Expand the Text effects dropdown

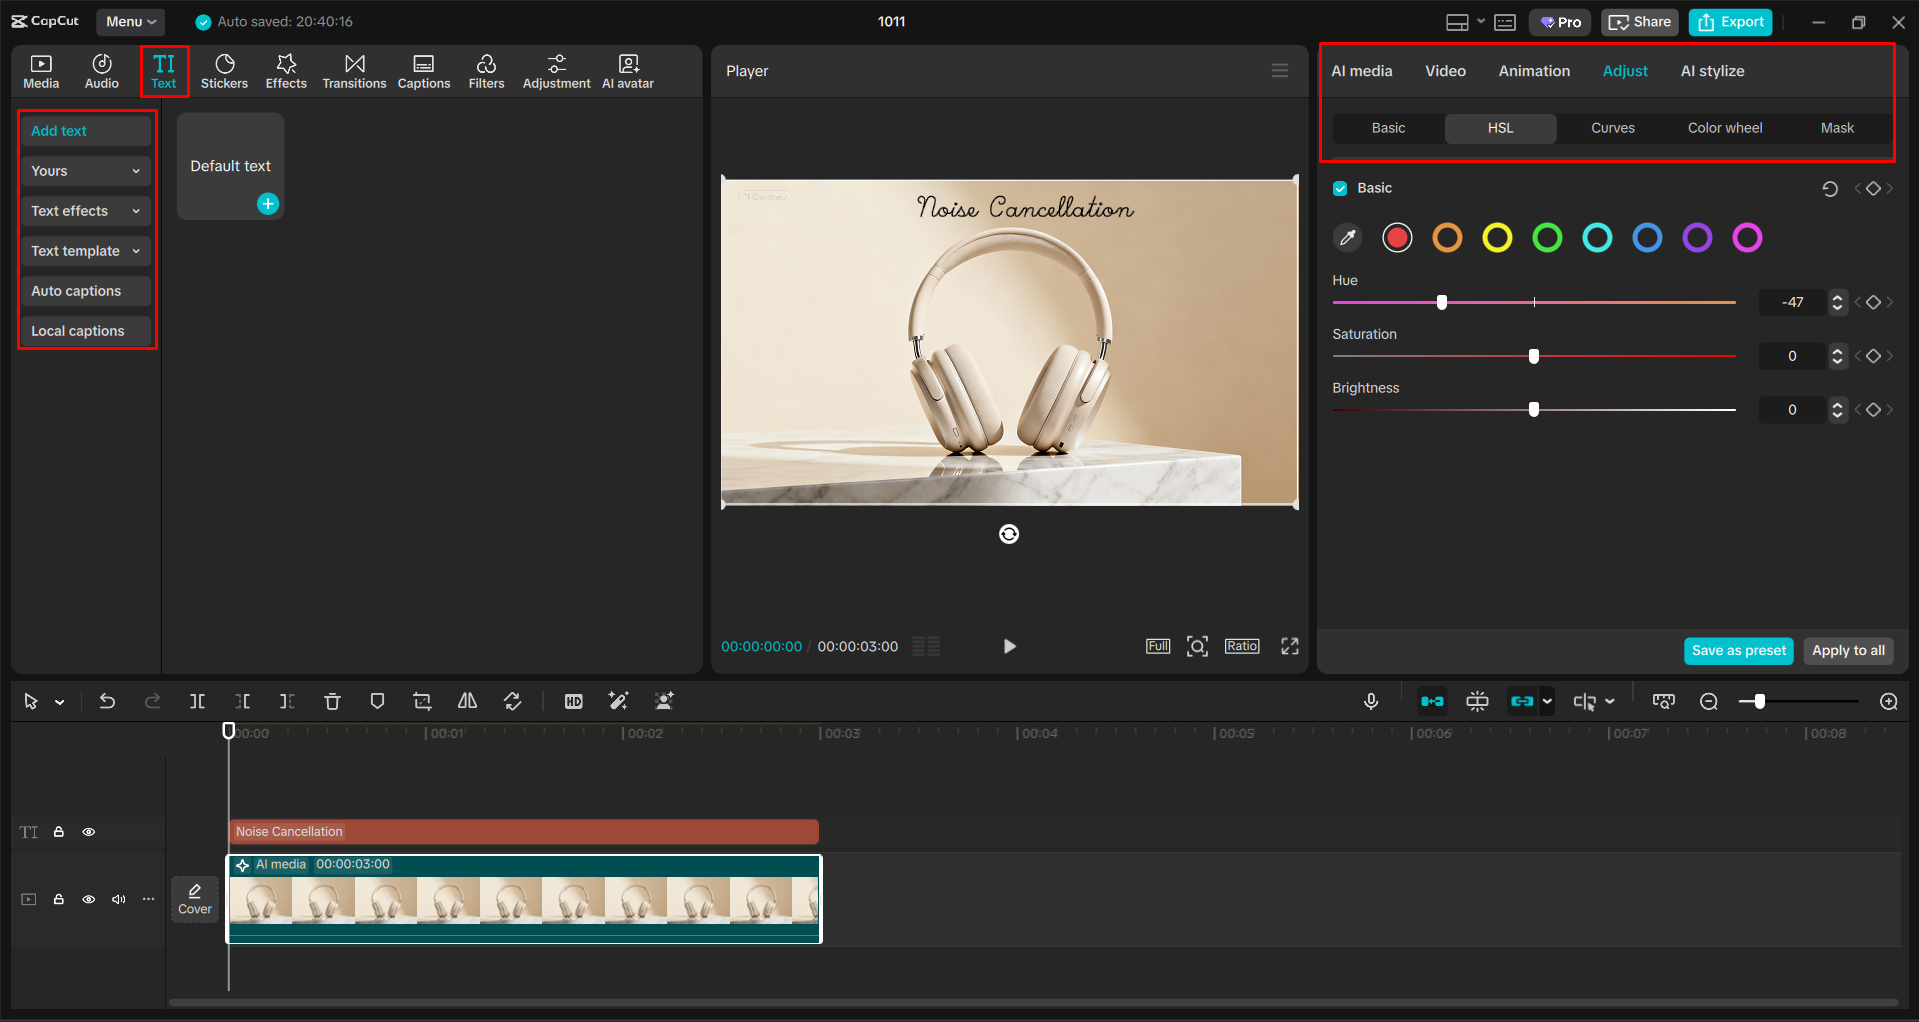(x=85, y=211)
